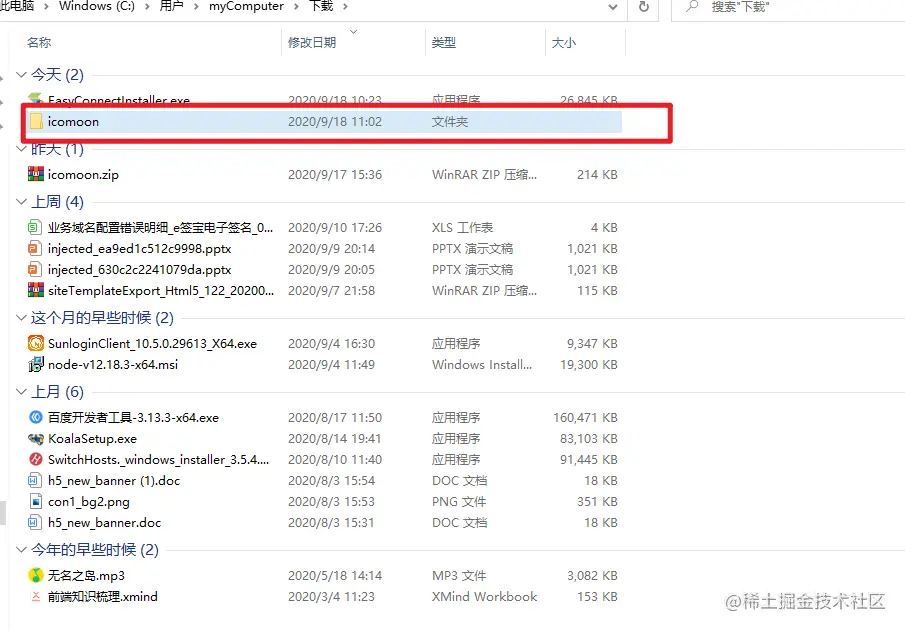The height and width of the screenshot is (631, 905).
Task: Go to Windows (C:) in the breadcrumb
Action: click(96, 6)
